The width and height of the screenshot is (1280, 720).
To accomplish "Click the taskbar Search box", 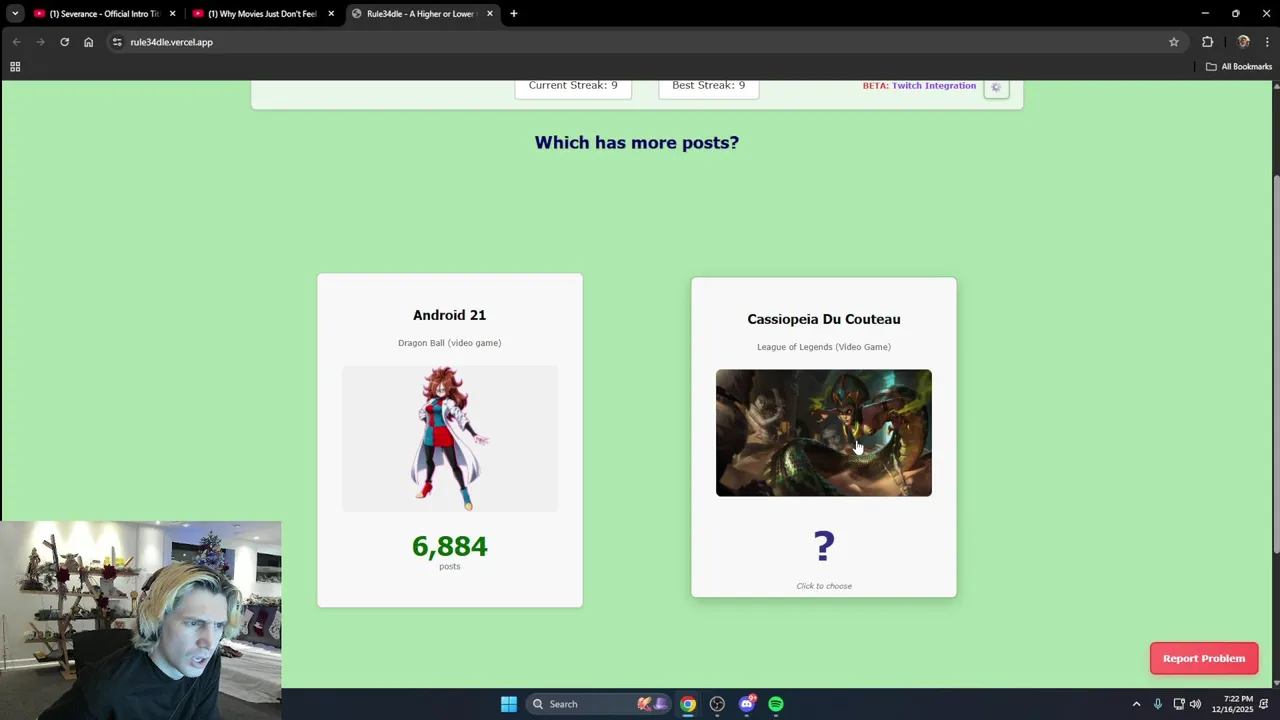I will (598, 704).
